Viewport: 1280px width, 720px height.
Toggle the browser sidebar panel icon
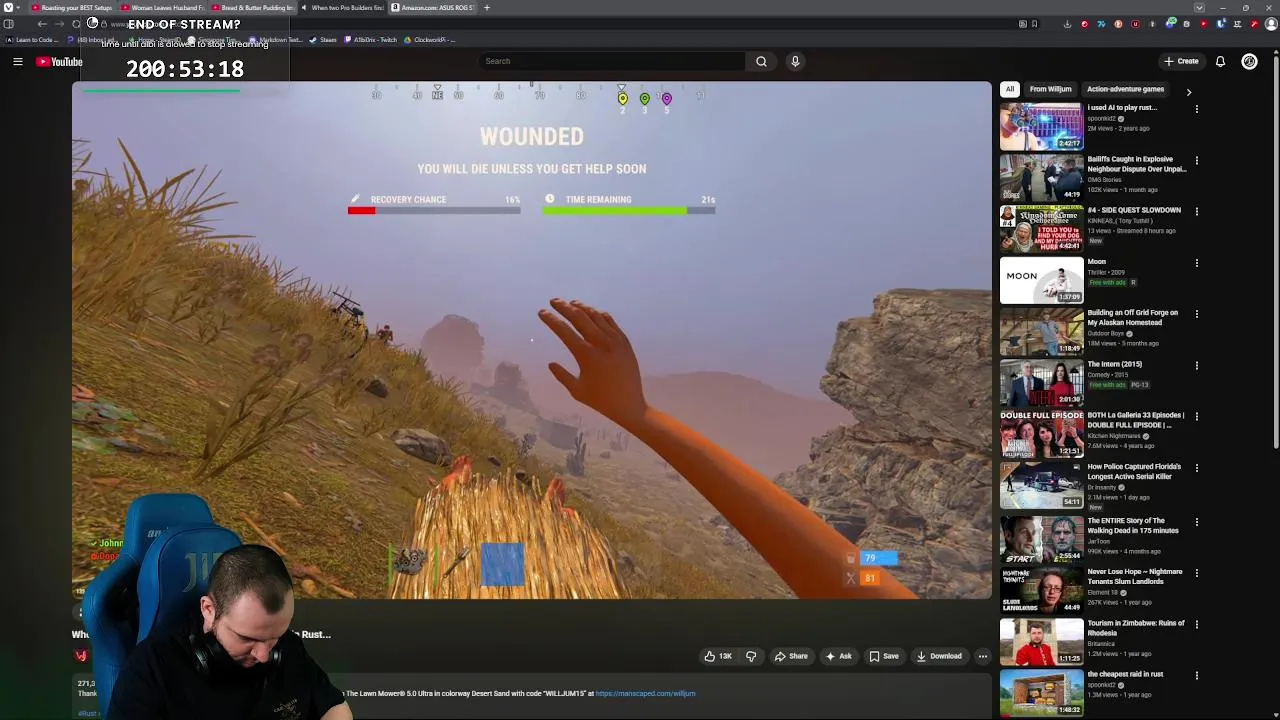pyautogui.click(x=8, y=24)
